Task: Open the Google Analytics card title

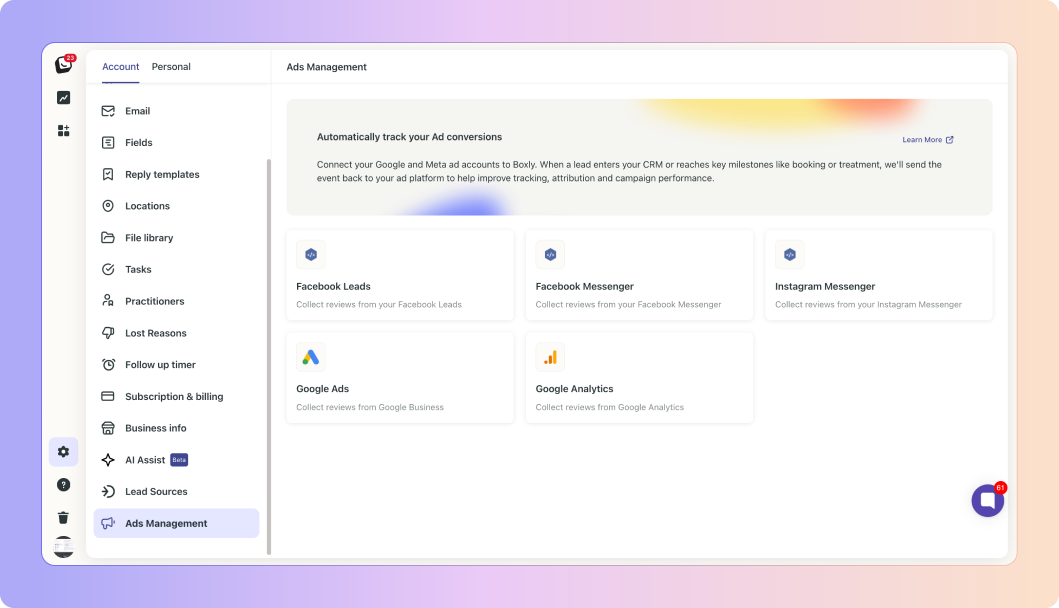Action: click(x=574, y=389)
